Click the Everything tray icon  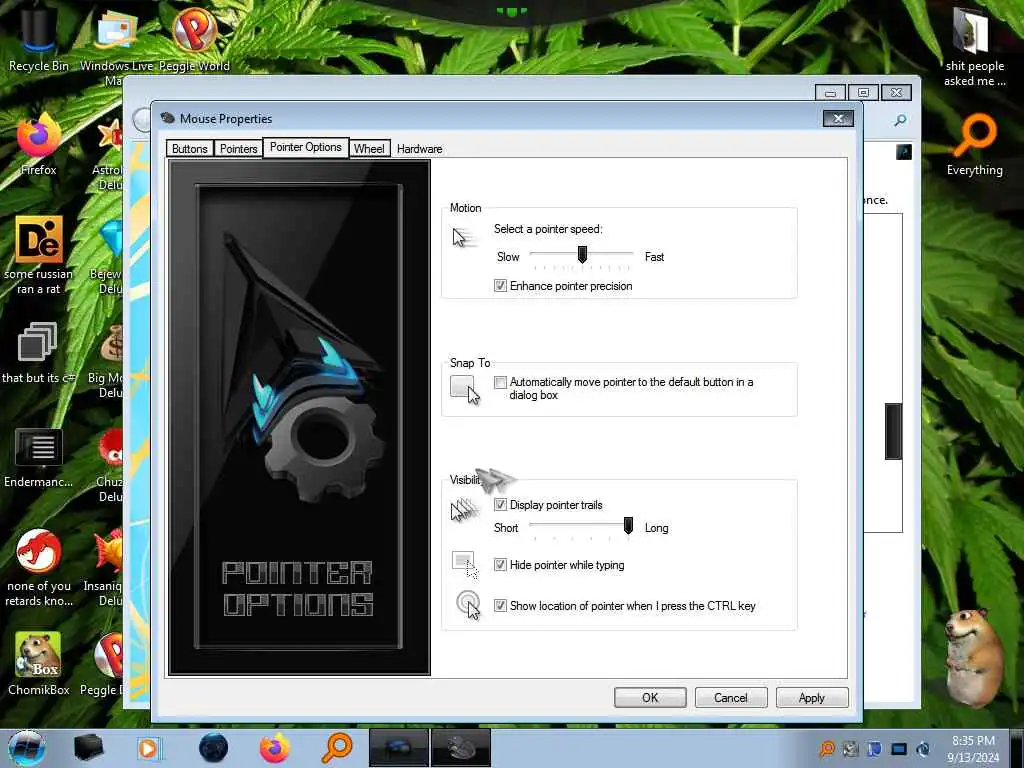tap(827, 748)
